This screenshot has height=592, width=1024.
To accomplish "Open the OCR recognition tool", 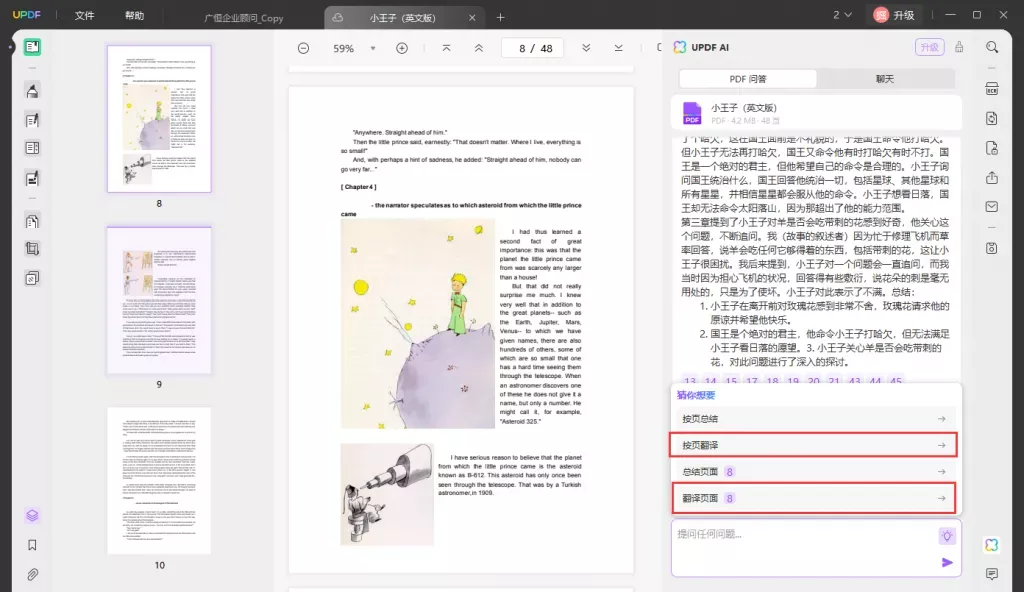I will point(991,90).
